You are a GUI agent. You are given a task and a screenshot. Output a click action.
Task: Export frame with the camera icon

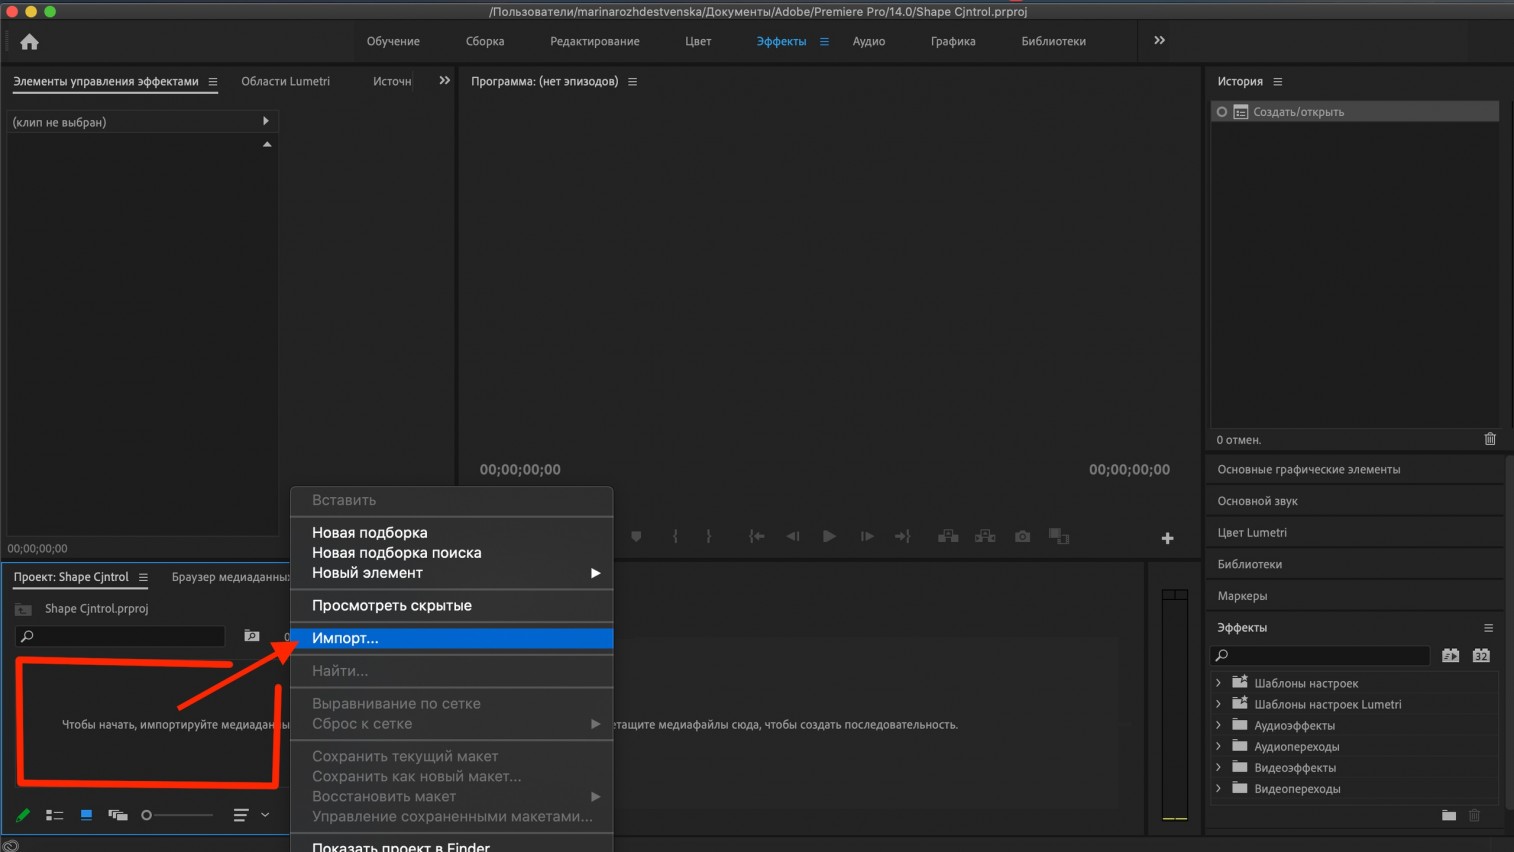click(1022, 537)
